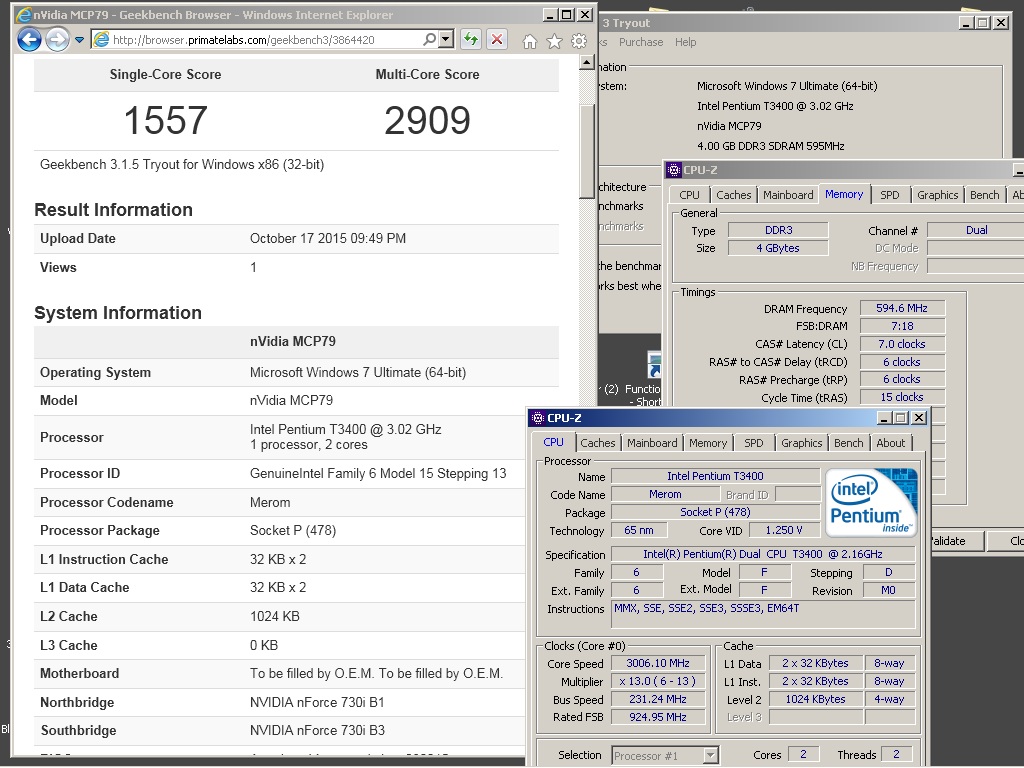Click the Multiplier x 13.0 field

[x=658, y=681]
